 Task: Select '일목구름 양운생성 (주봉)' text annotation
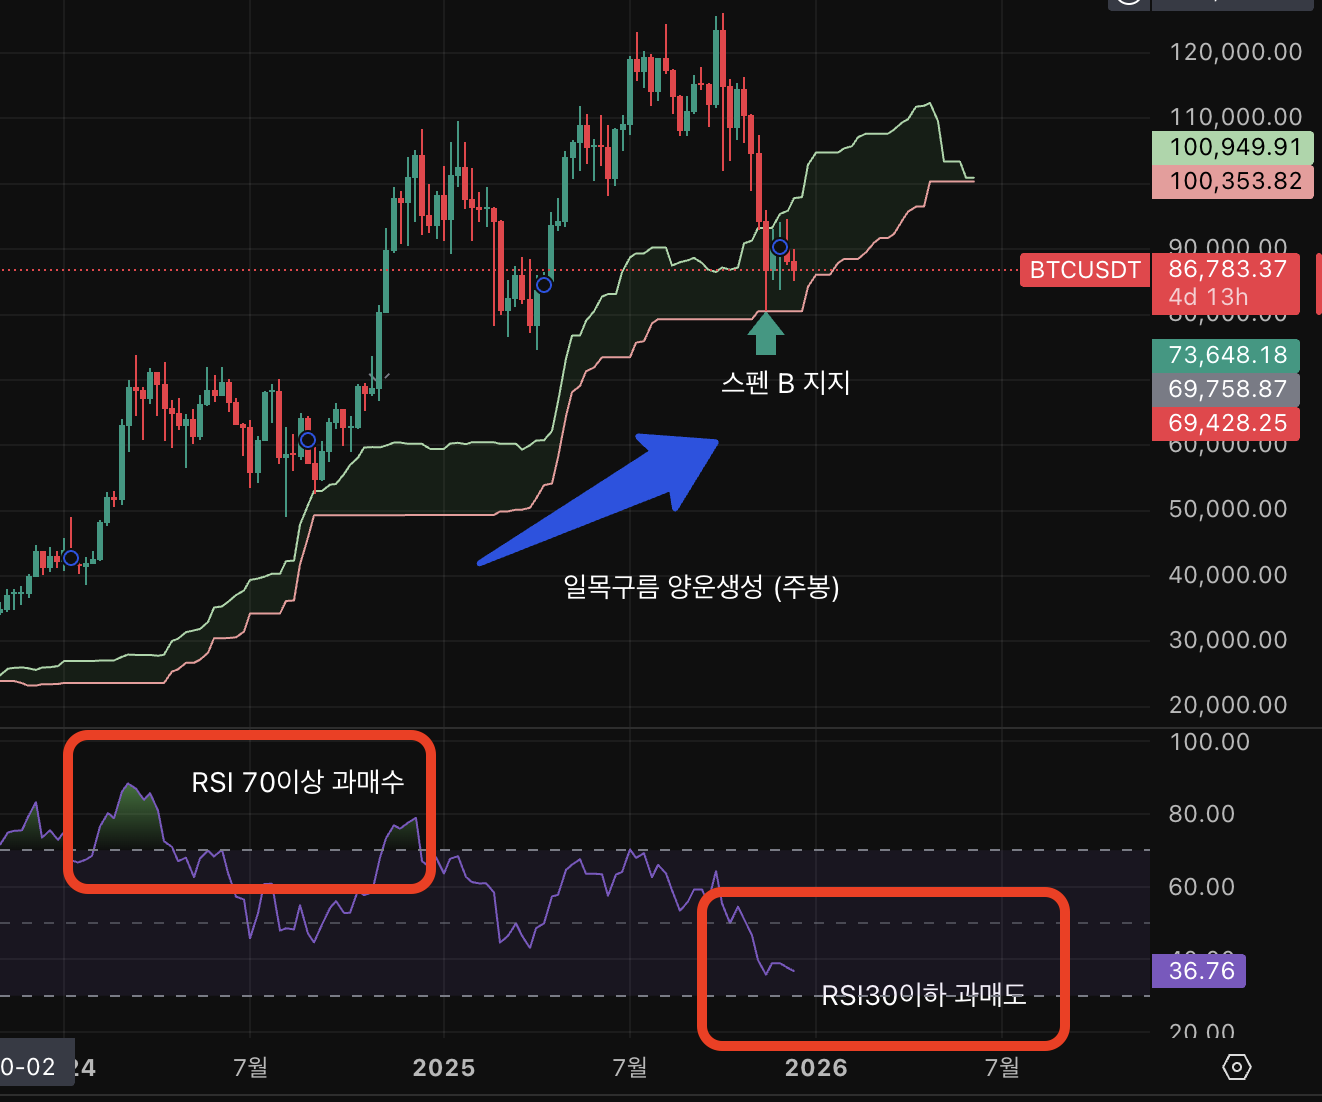coord(701,587)
